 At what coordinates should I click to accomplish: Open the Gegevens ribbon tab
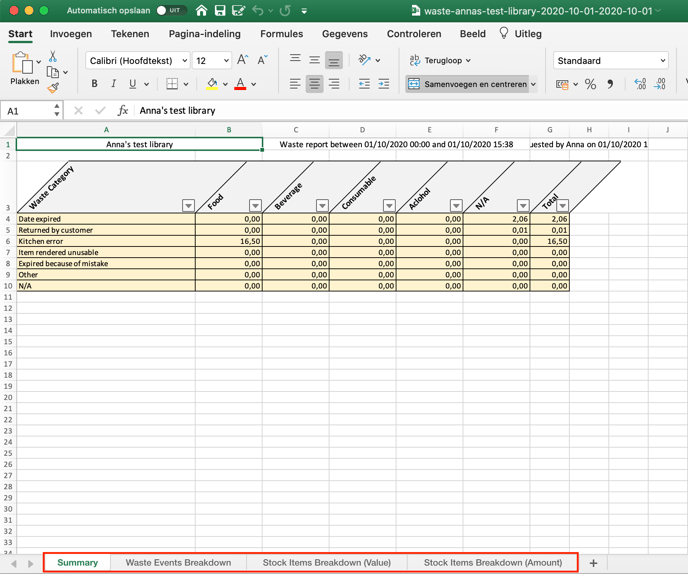[345, 34]
